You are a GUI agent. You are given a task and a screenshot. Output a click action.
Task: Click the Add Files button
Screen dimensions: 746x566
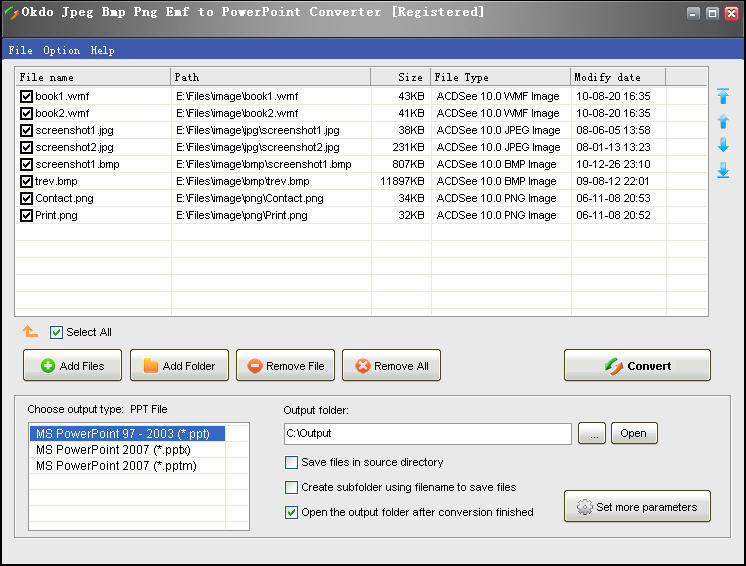coord(72,365)
